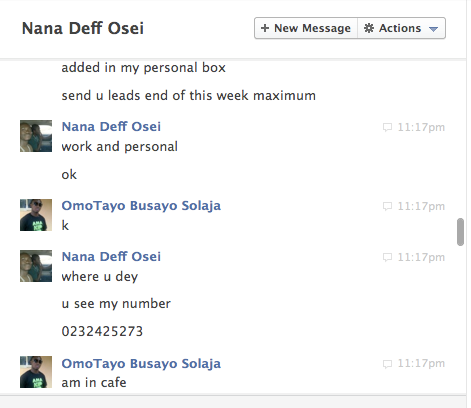This screenshot has height=408, width=471.
Task: Click the gear icon in Actions
Action: (x=369, y=28)
